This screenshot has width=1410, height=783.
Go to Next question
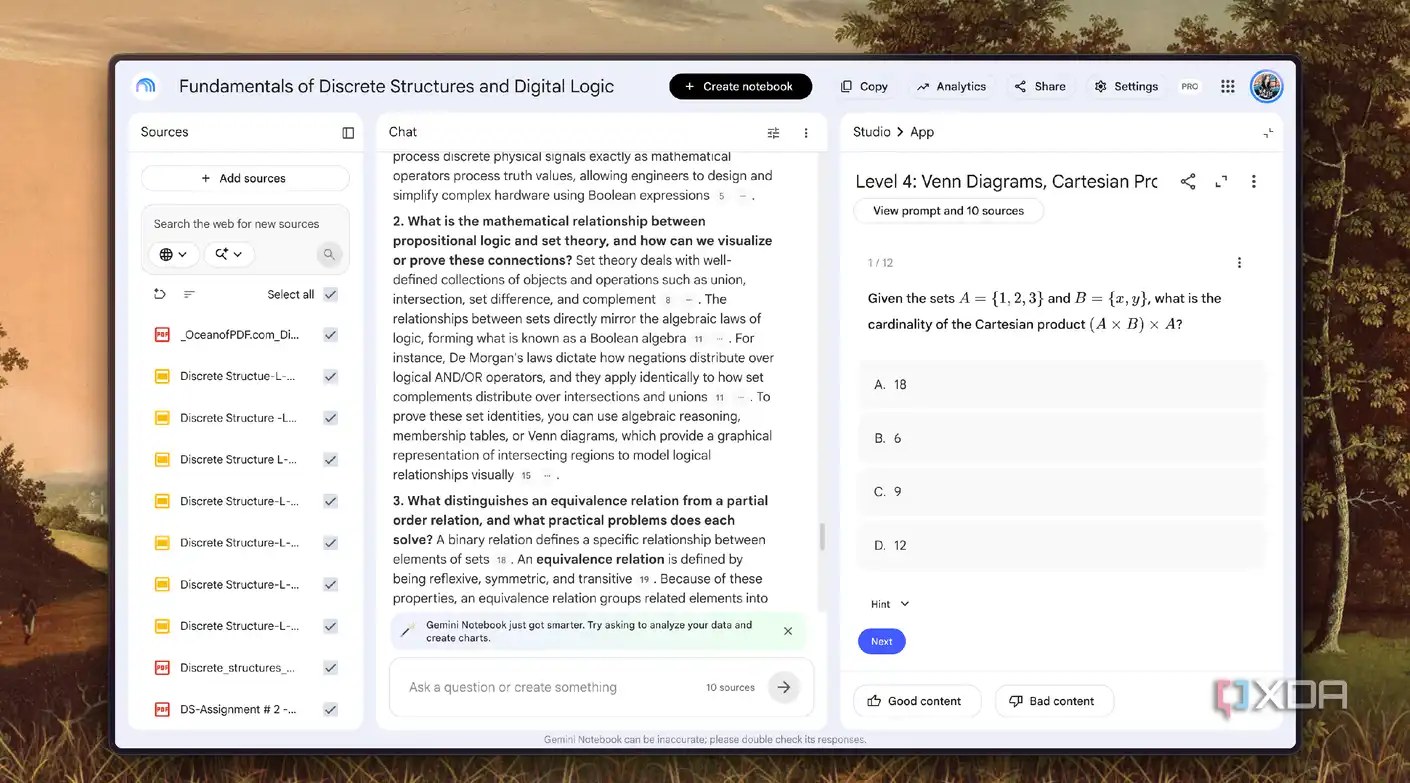point(881,641)
